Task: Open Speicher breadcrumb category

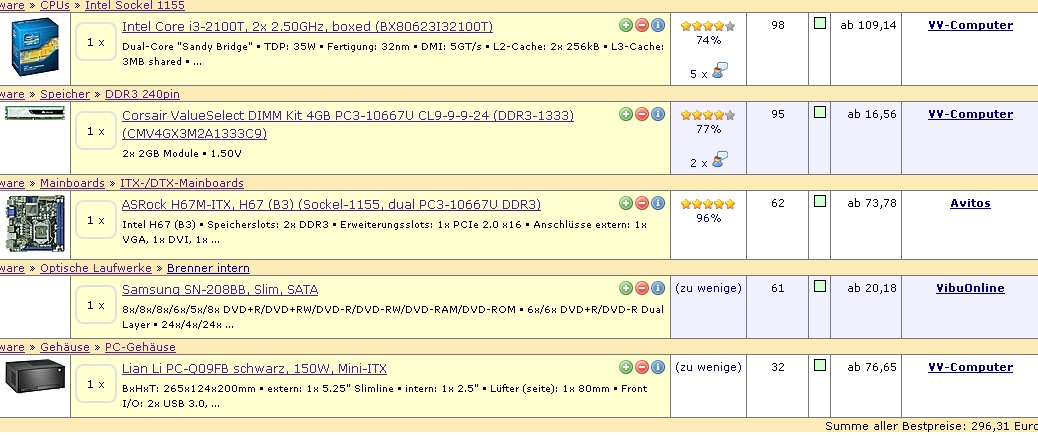Action: (65, 94)
